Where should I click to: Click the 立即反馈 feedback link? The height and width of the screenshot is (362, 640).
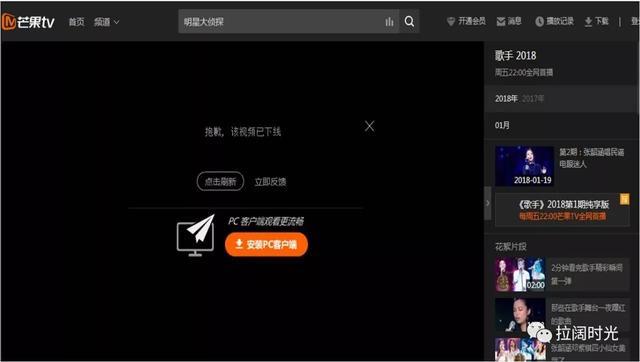coord(270,182)
